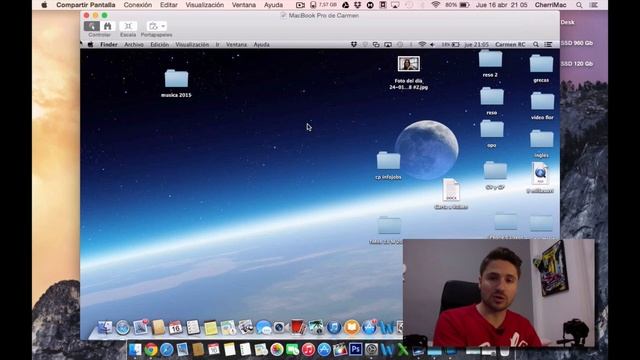Screen dimensions: 640x360
Task: Open the Conexión menu
Action: pos(138,5)
